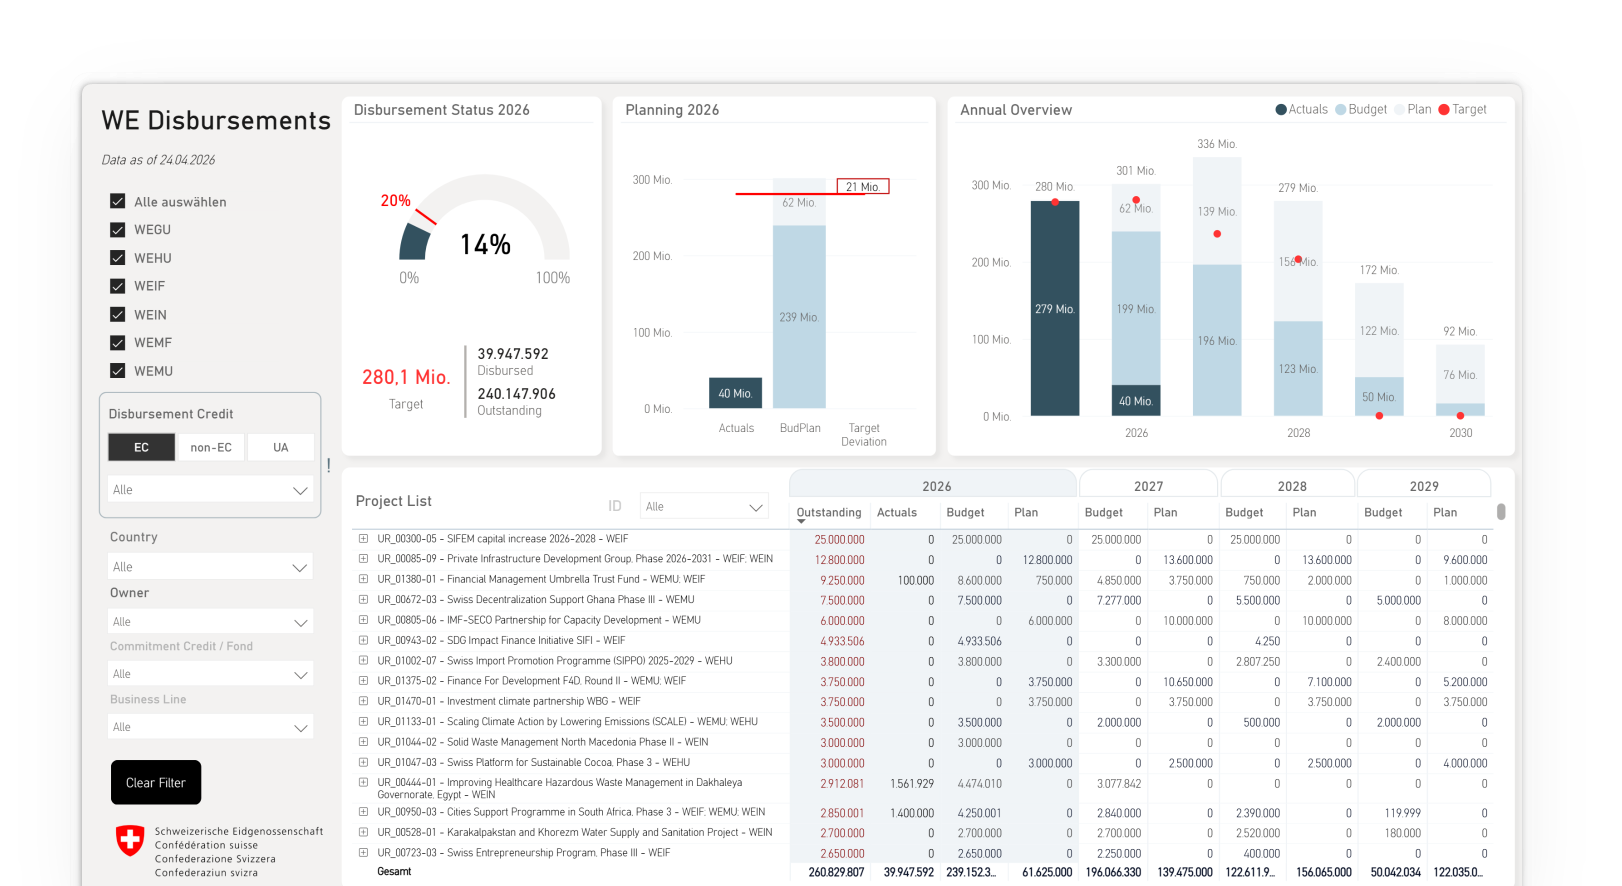Select the non-EC credit tab
The width and height of the screenshot is (1622, 886).
(x=211, y=447)
